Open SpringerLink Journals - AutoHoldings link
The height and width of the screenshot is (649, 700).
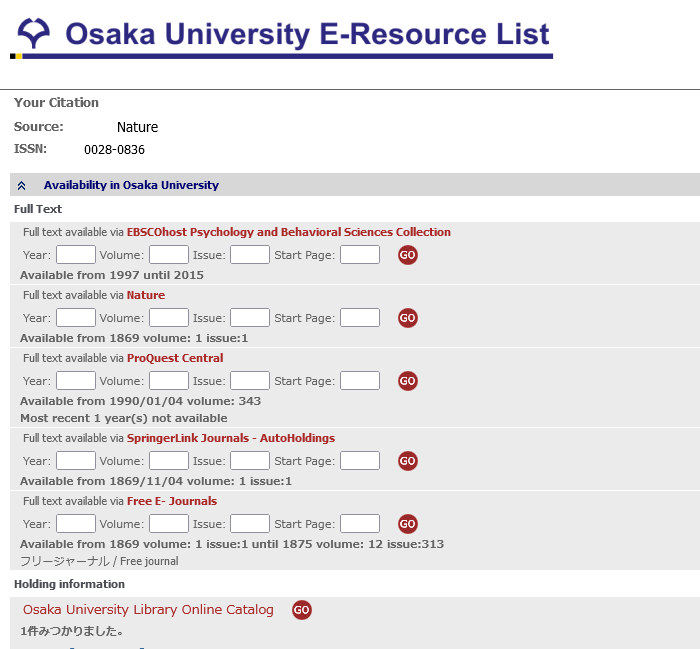tap(231, 438)
